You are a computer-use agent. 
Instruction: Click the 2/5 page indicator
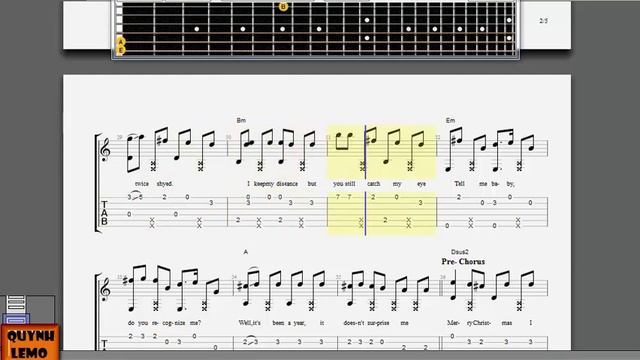(544, 21)
